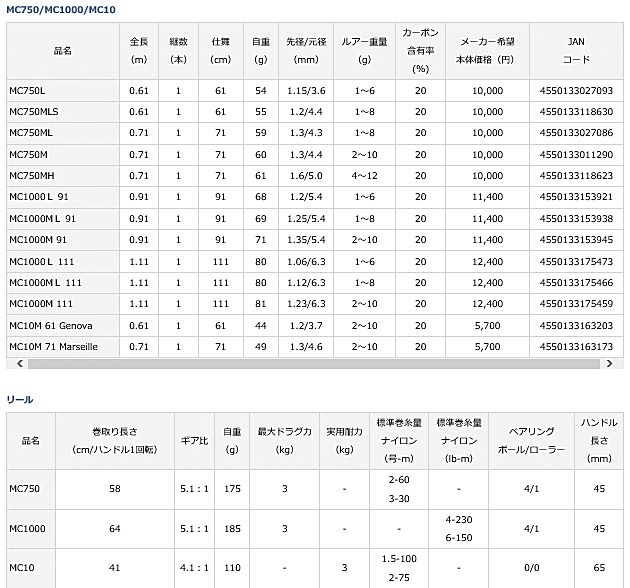This screenshot has height=588, width=630.
Task: Select the リール section heading
Action: pos(20,400)
